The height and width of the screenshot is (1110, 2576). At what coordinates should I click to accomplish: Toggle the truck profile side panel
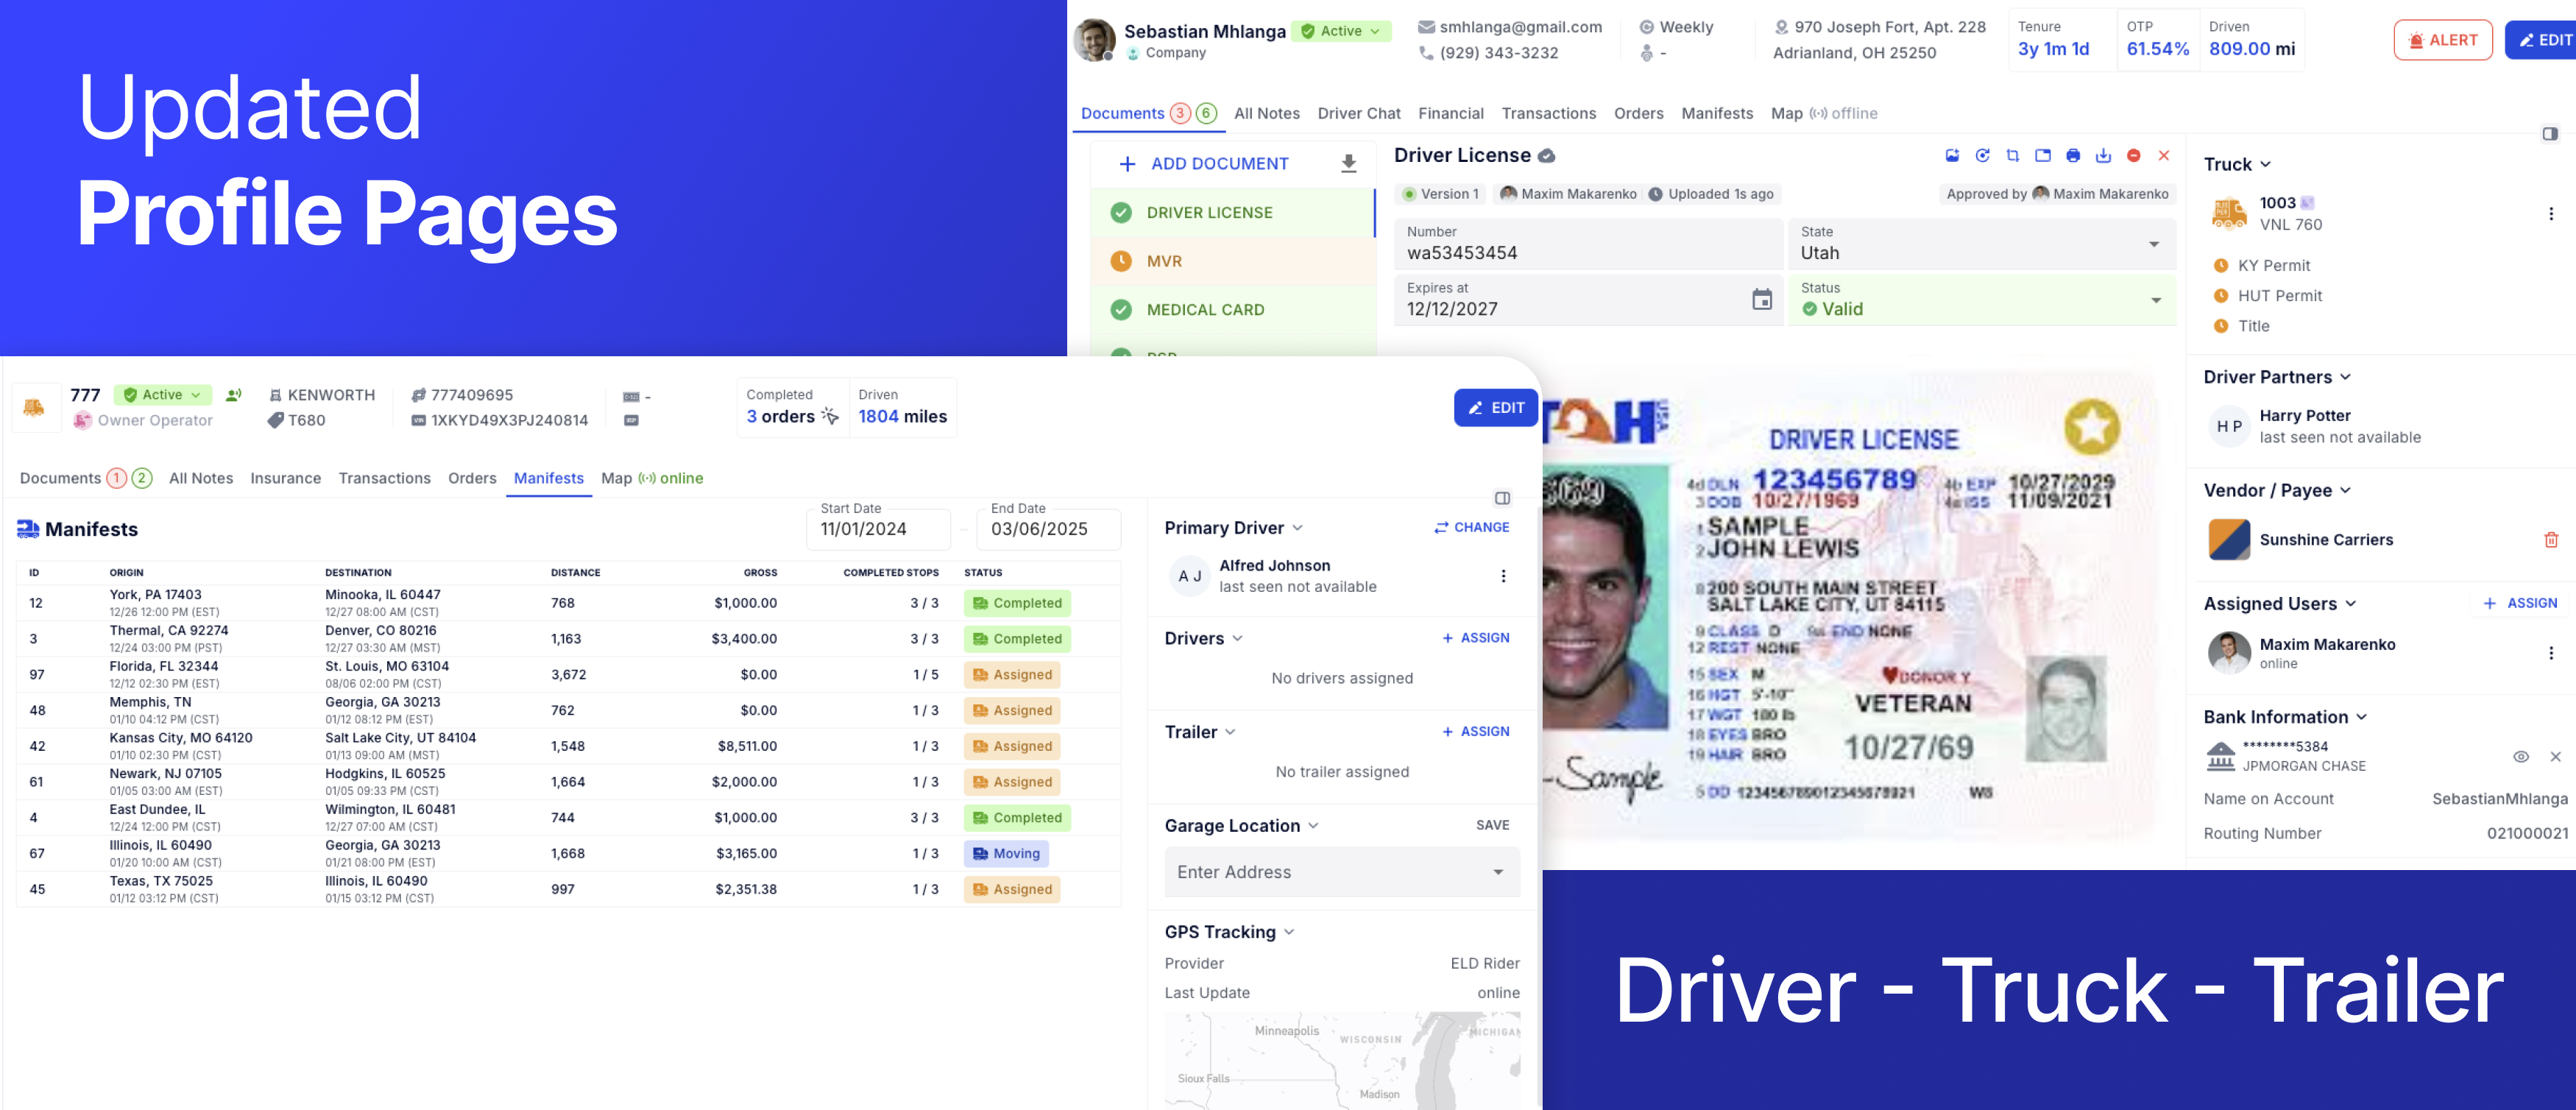(x=1502, y=498)
